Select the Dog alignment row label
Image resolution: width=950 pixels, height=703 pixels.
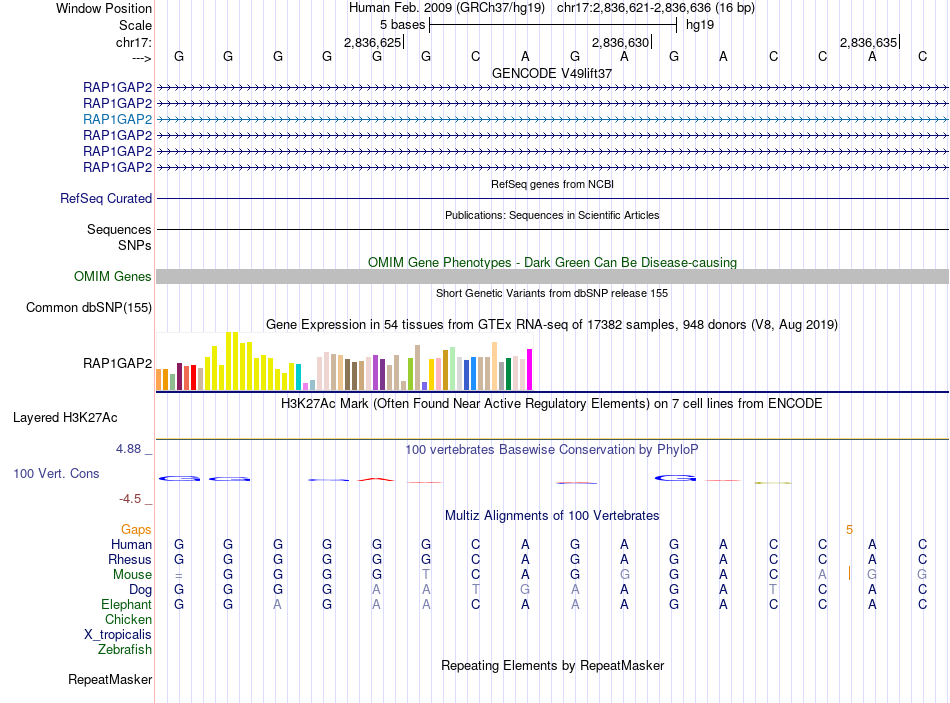tap(141, 590)
